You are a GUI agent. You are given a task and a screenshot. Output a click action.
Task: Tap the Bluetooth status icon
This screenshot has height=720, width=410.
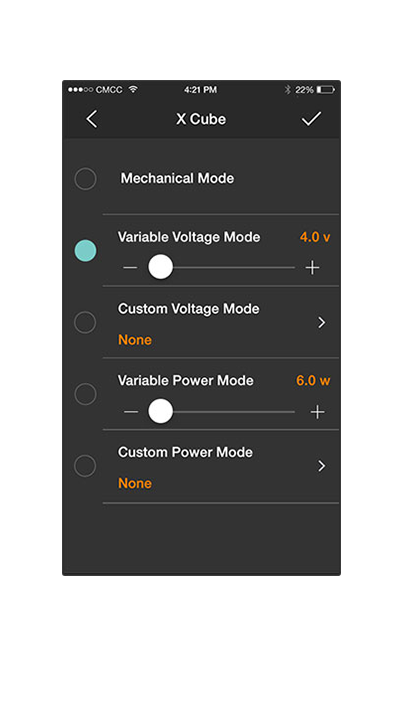[x=287, y=90]
